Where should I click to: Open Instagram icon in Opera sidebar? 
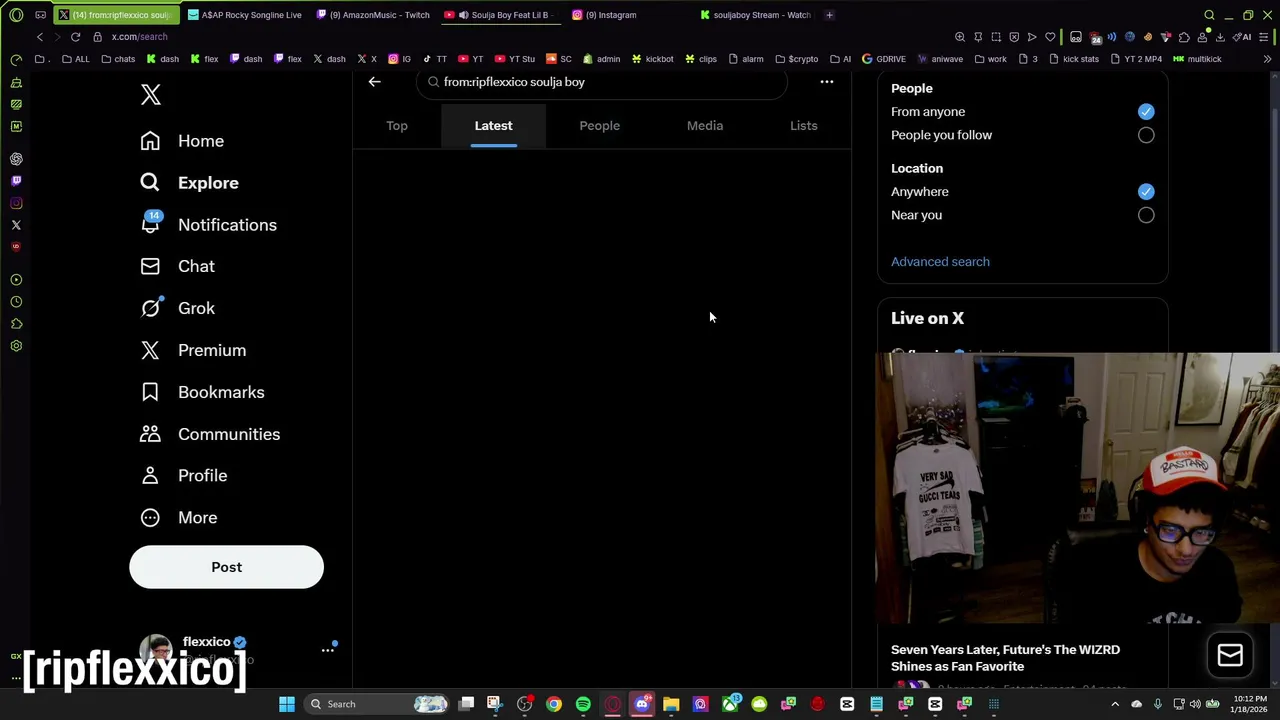coord(16,203)
